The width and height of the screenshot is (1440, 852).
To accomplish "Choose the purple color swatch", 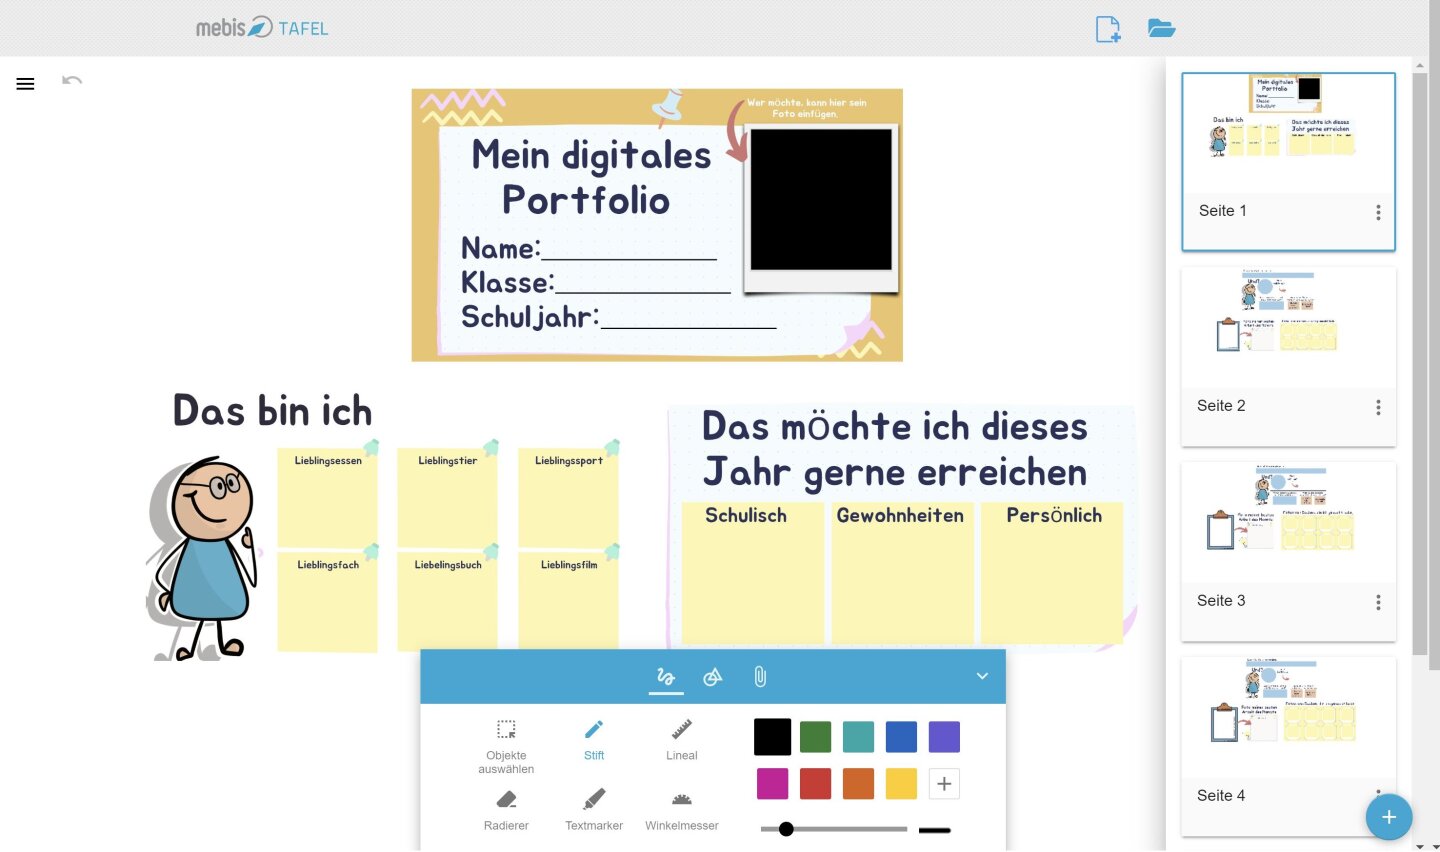I will [x=944, y=737].
